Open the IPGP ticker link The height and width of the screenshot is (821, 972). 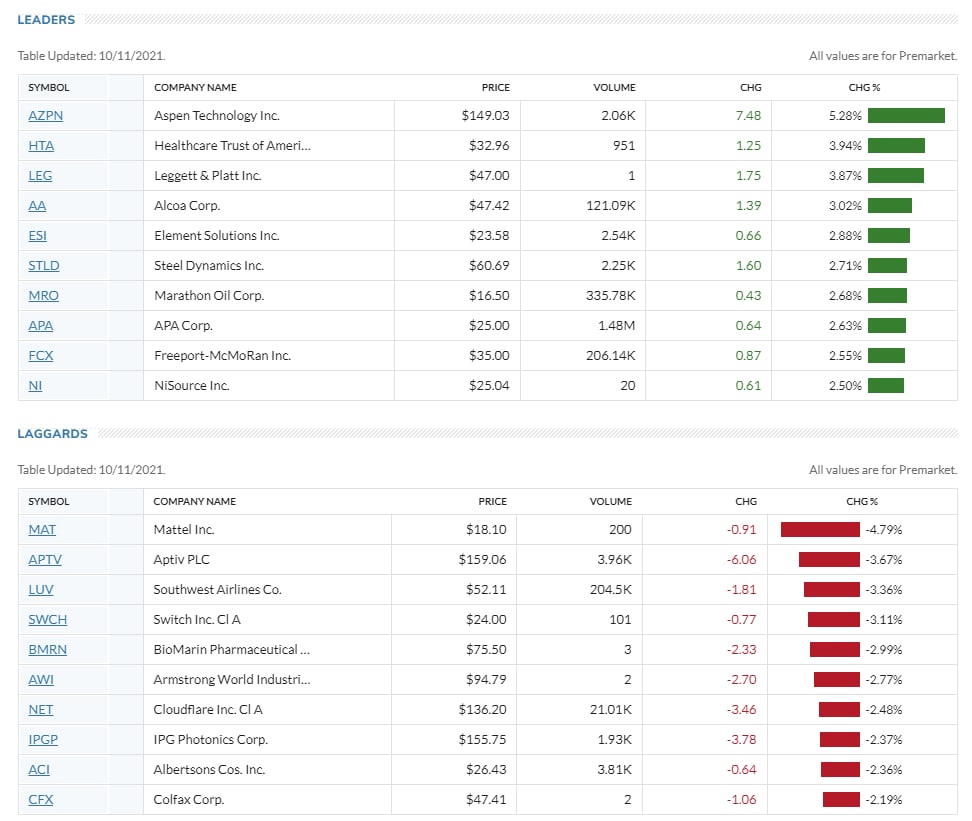click(43, 739)
